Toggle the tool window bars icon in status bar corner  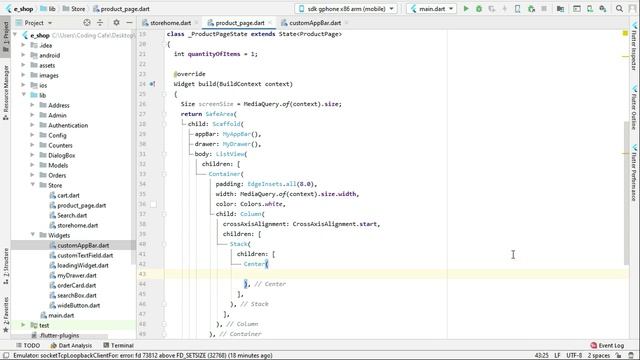click(x=6, y=356)
